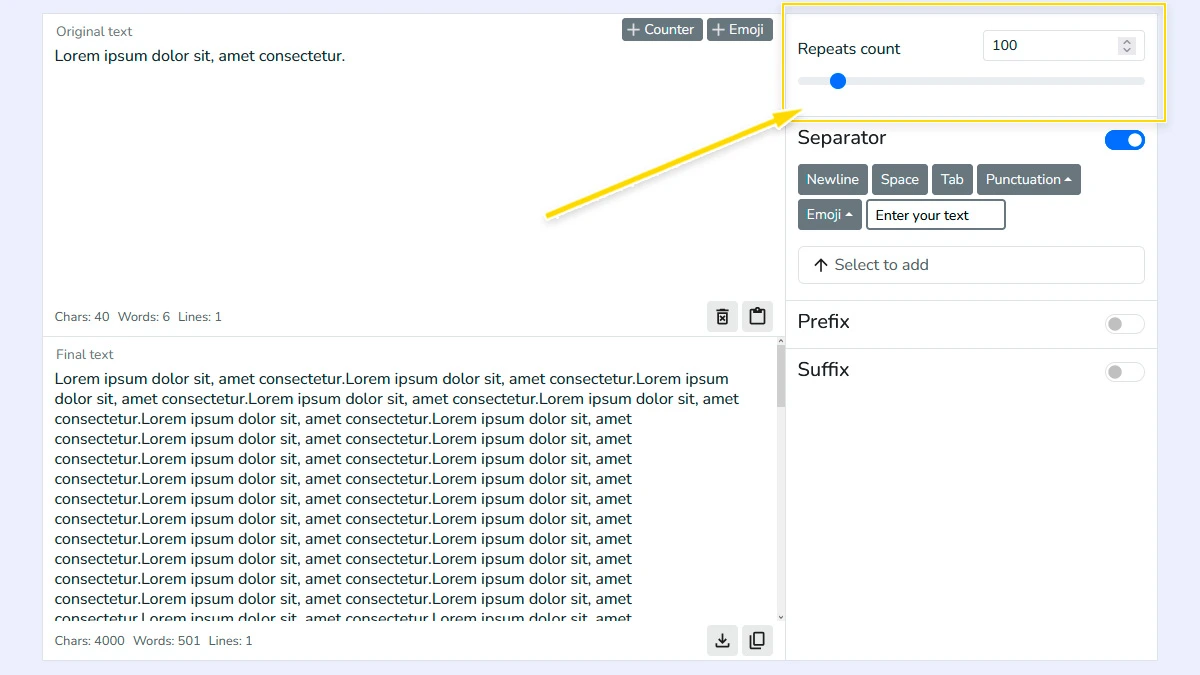Open the Select to add dropdown
This screenshot has width=1200, height=675.
pyautogui.click(x=970, y=265)
